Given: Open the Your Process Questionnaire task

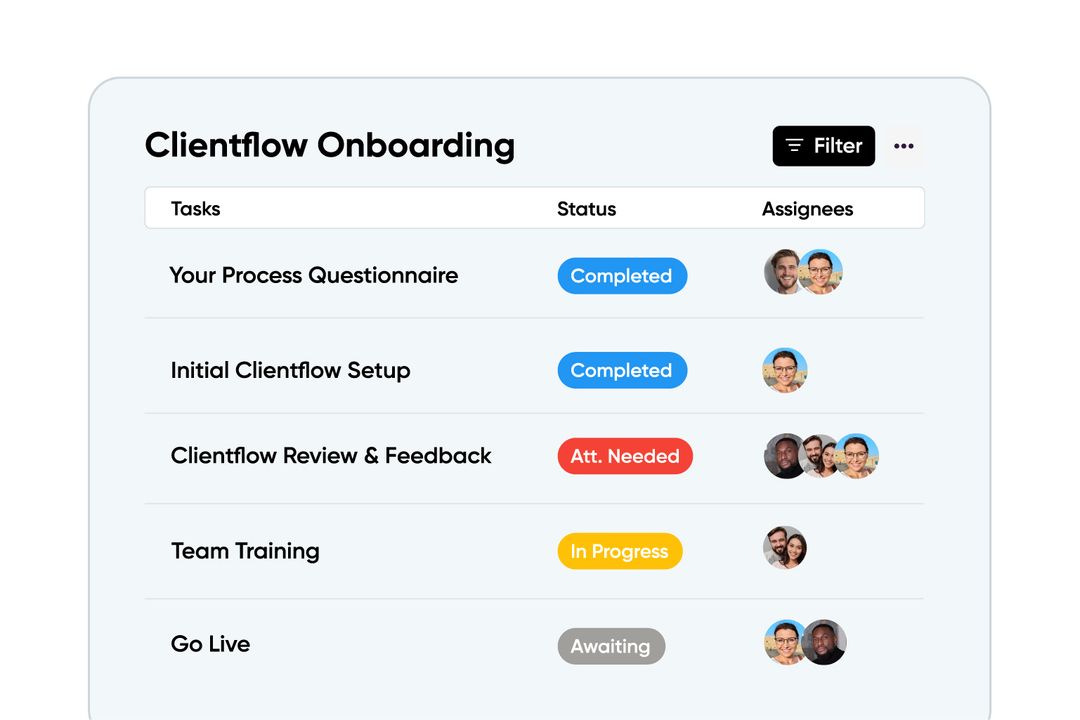Looking at the screenshot, I should coord(314,275).
